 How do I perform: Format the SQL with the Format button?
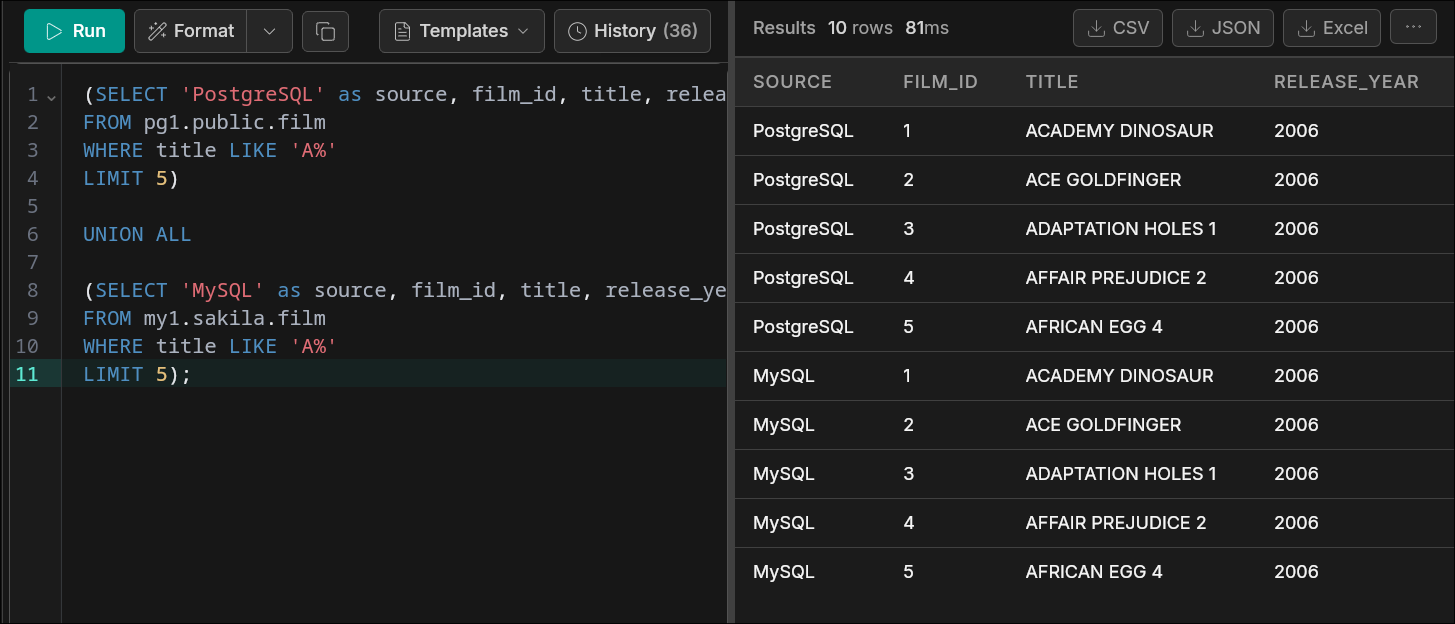point(190,31)
